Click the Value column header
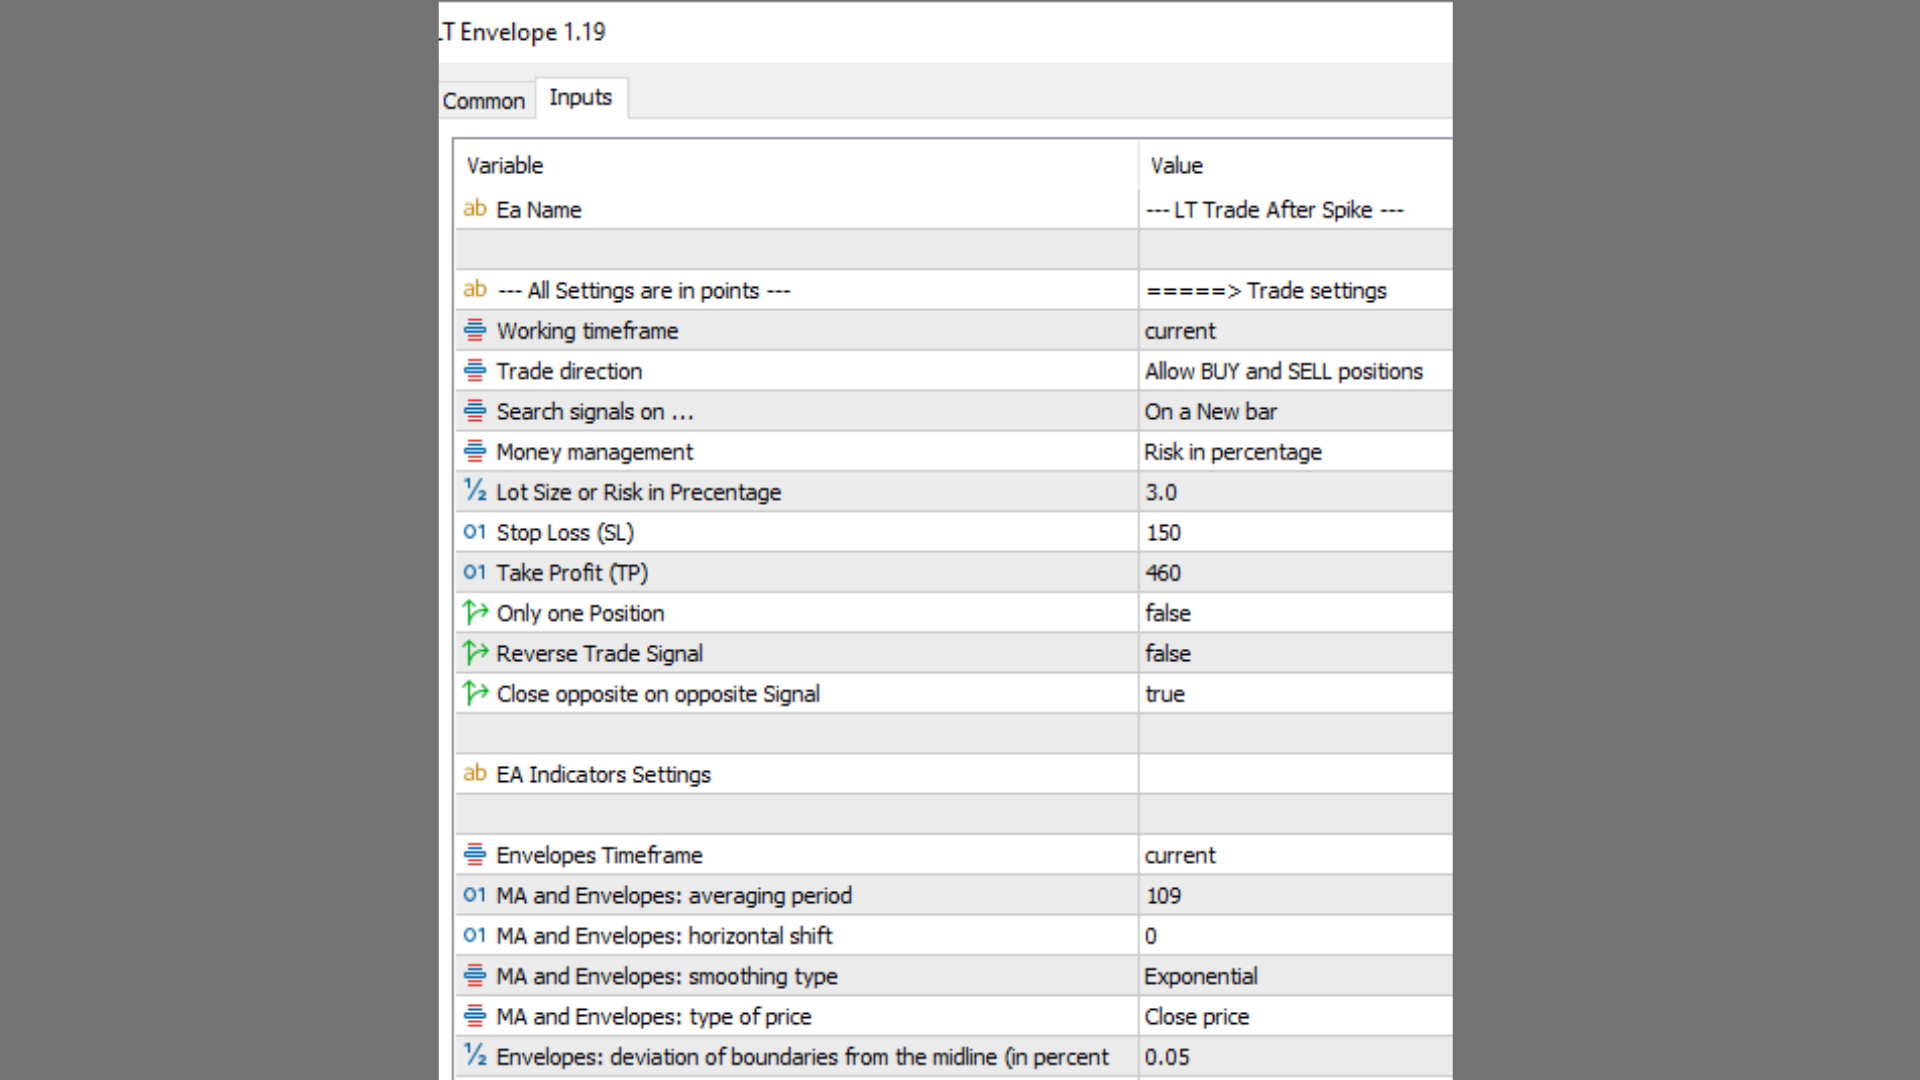This screenshot has width=1920, height=1080. pyautogui.click(x=1176, y=165)
